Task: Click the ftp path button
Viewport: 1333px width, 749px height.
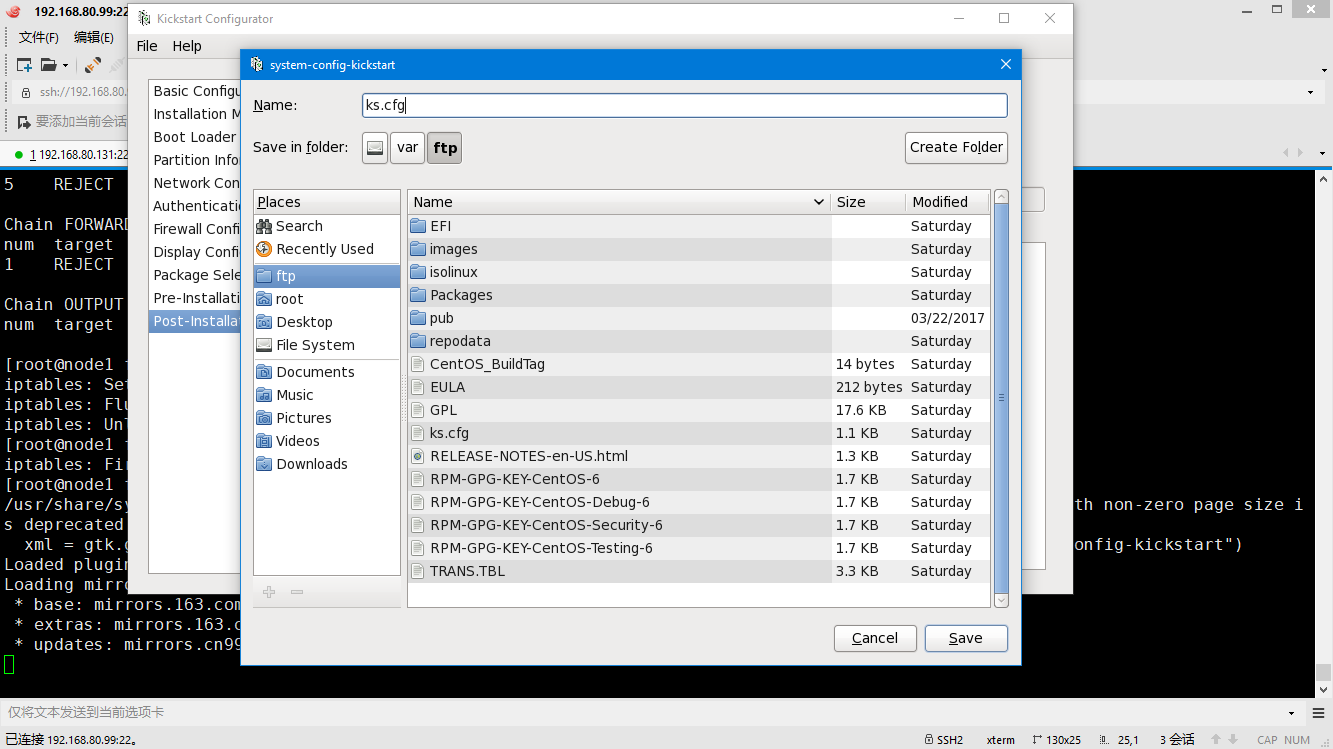Action: click(445, 147)
